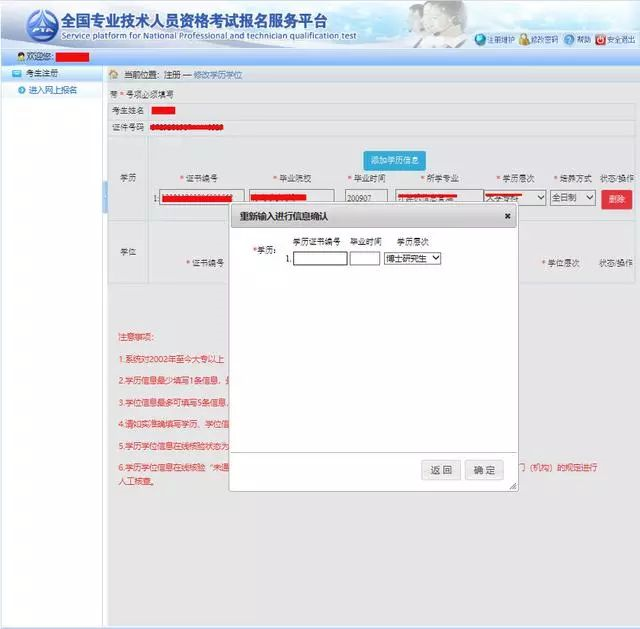Close the 重新输入进行信息确认 dialog
The width and height of the screenshot is (640, 629).
coord(507,215)
